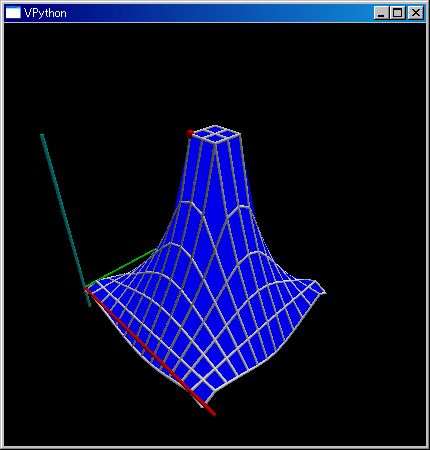The width and height of the screenshot is (430, 450).
Task: Click the teal vertical axis line
Action: click(63, 213)
